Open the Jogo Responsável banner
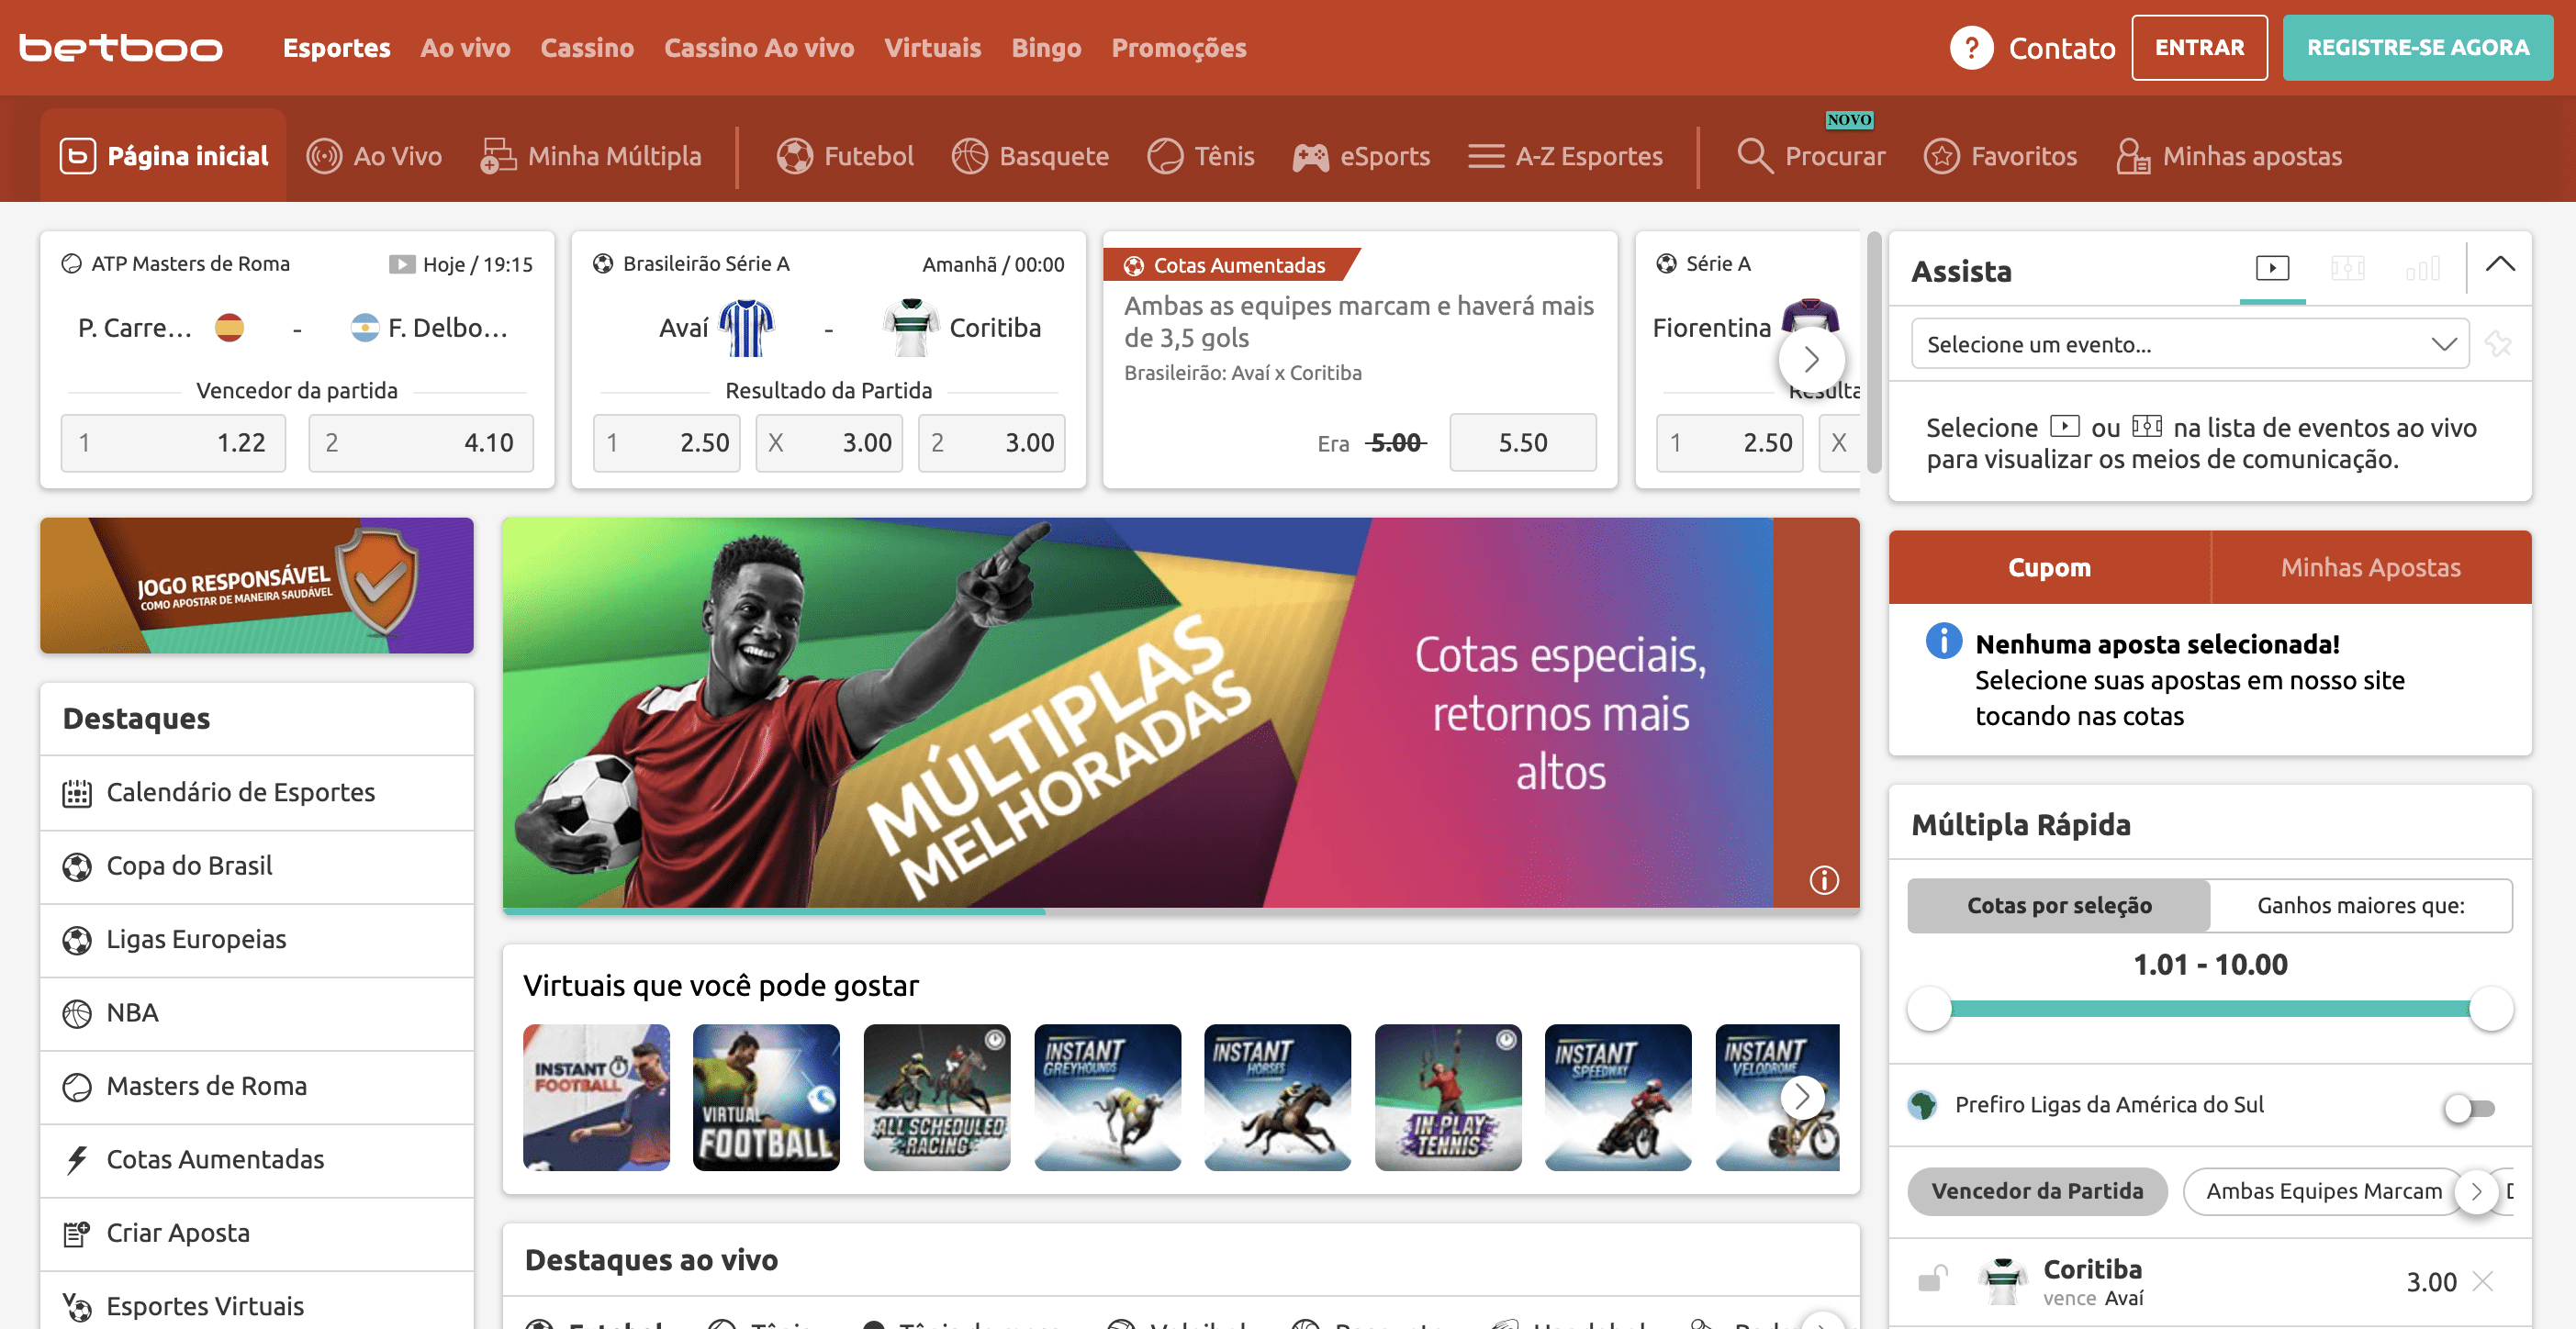This screenshot has height=1329, width=2576. (257, 585)
